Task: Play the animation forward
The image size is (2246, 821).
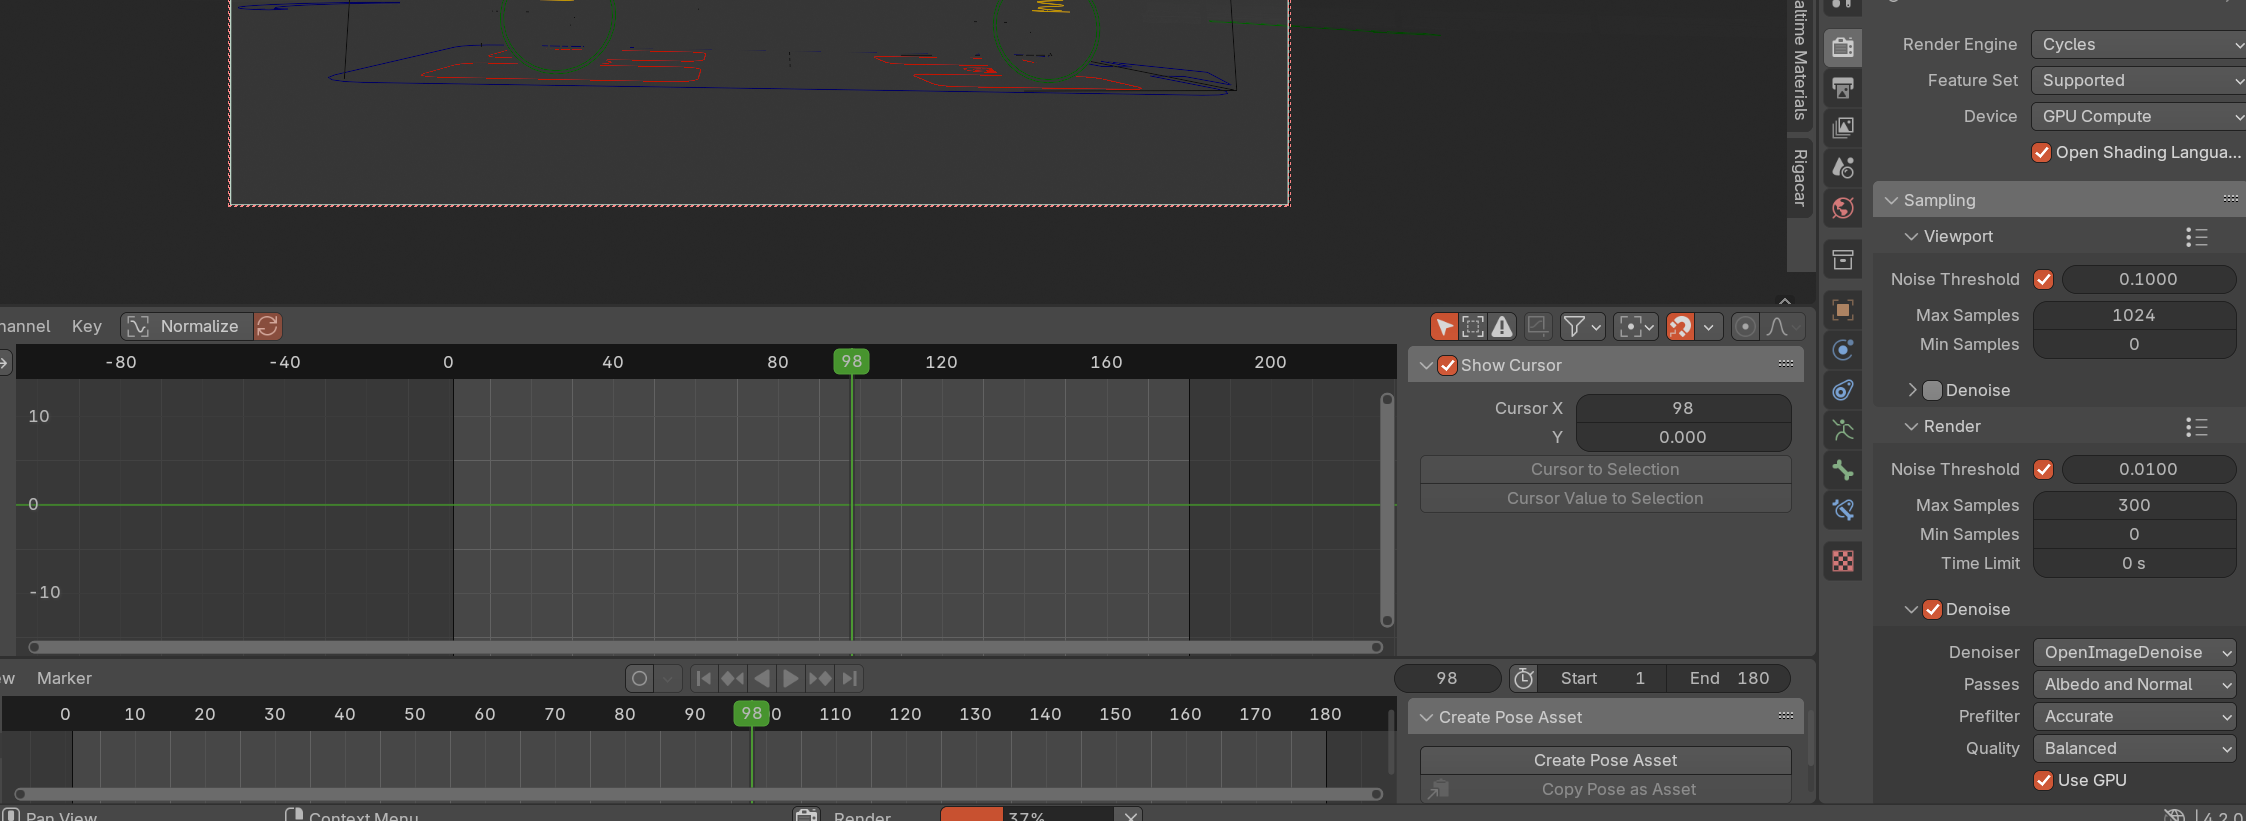Action: [x=791, y=679]
